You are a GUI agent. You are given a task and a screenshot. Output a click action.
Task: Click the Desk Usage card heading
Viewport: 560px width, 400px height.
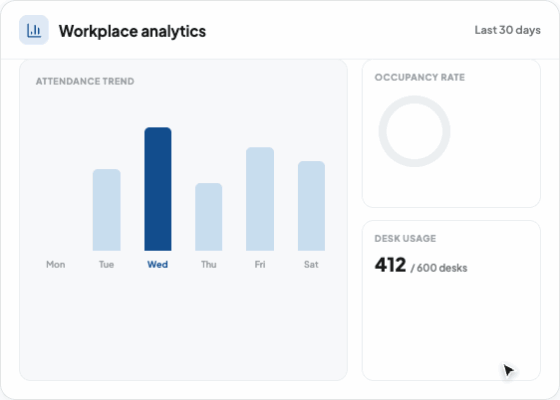pos(405,239)
